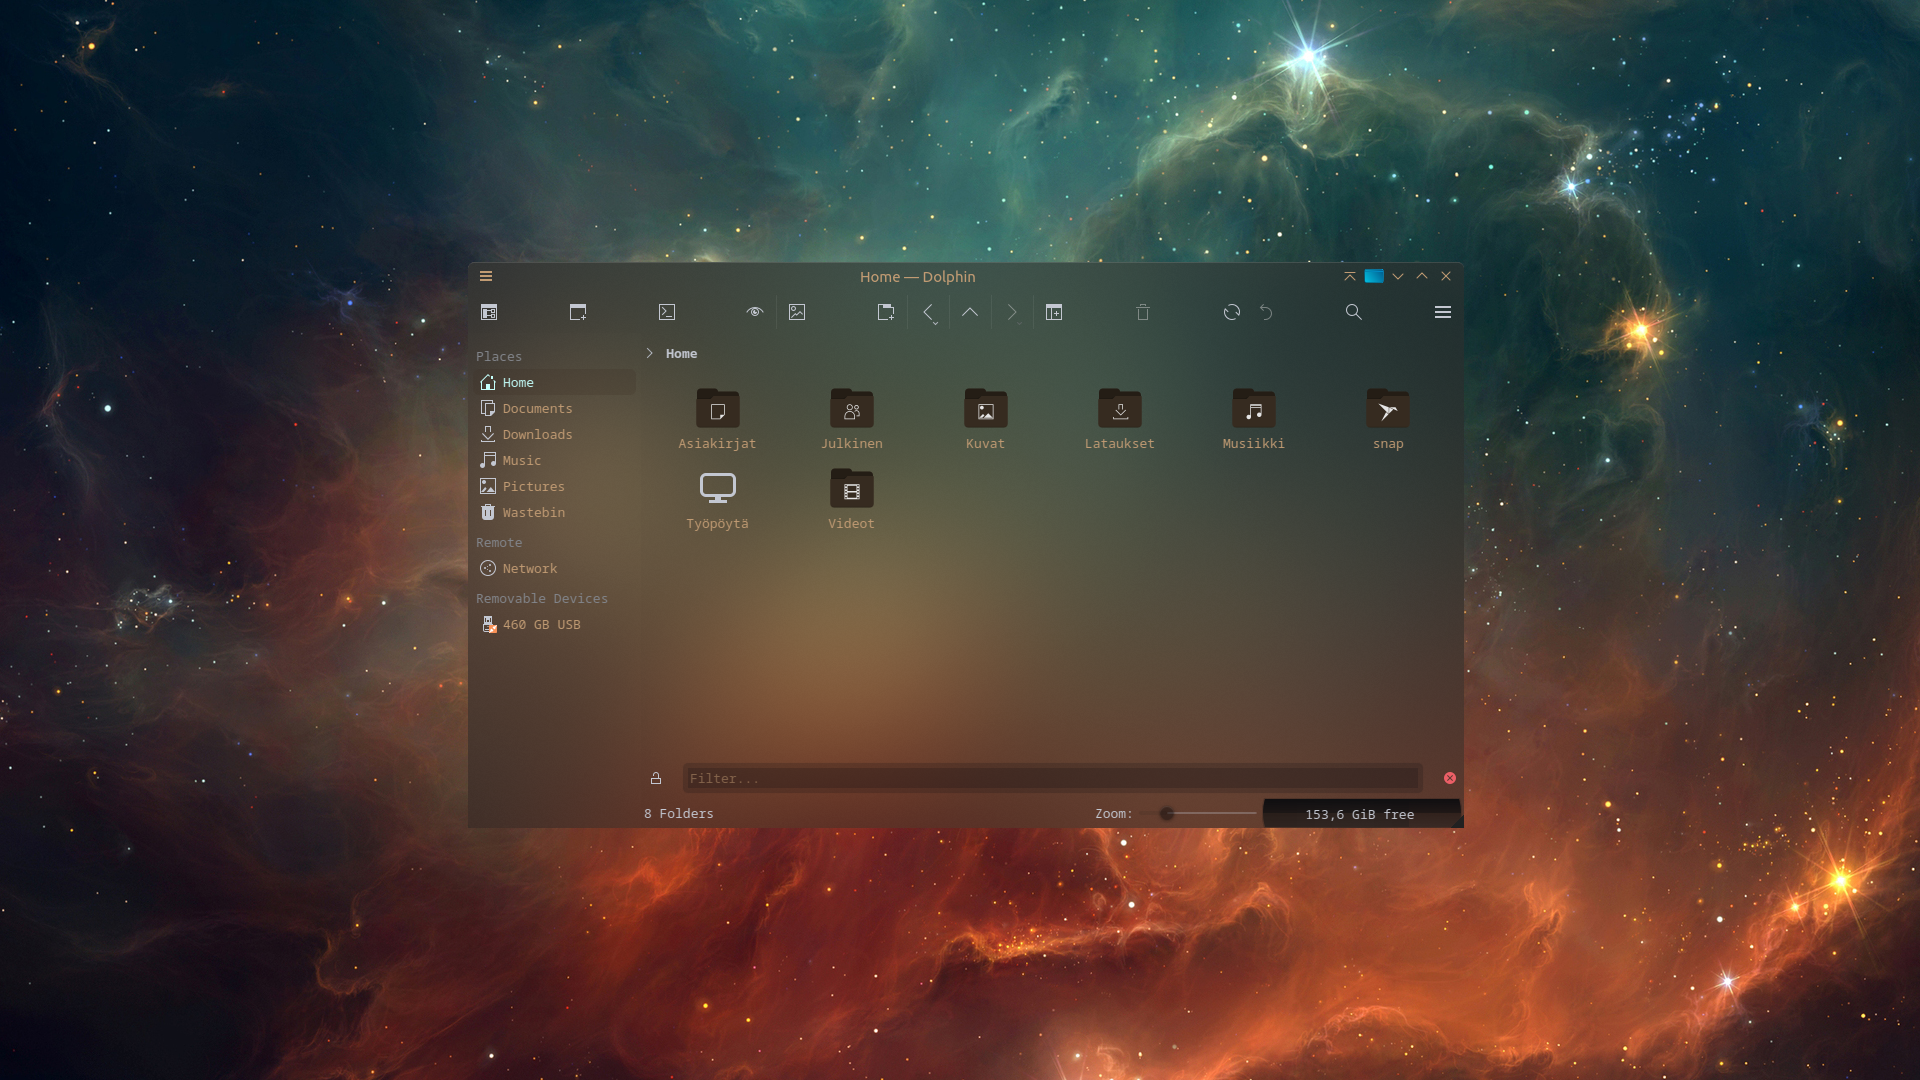This screenshot has width=1920, height=1080.
Task: Select the Musiikki folder
Action: coord(1253,419)
